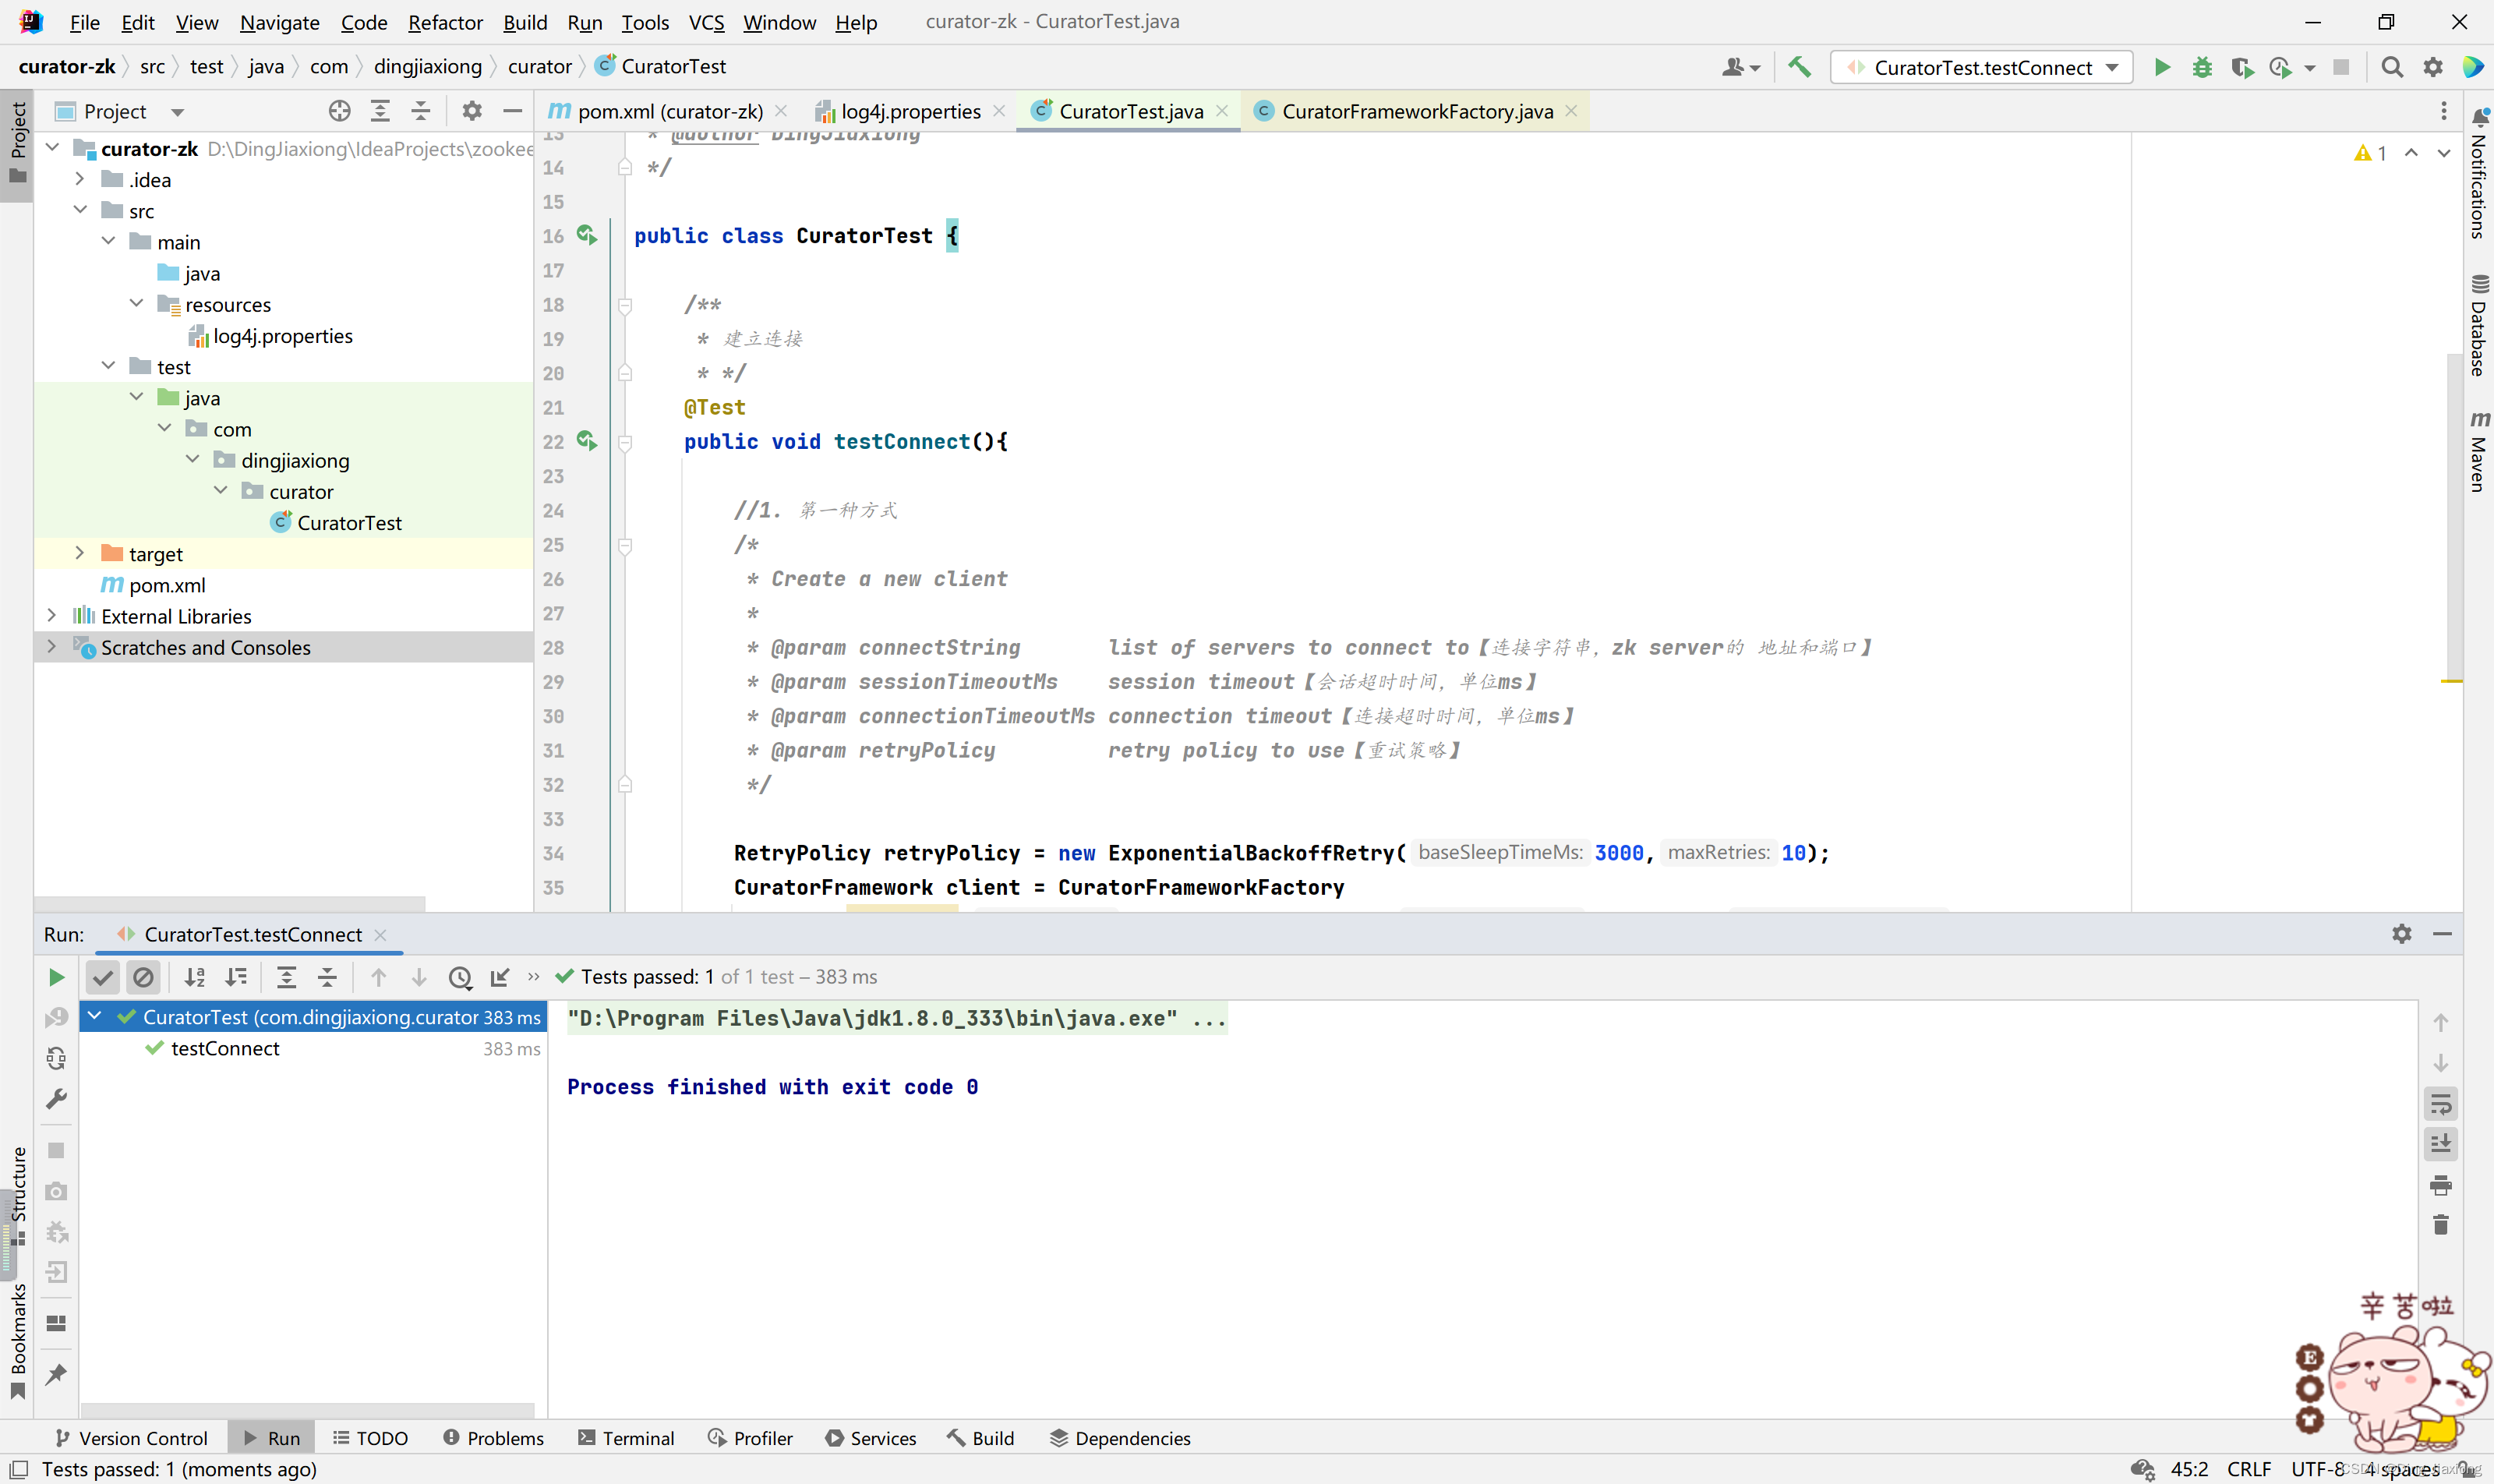
Task: Expand the External Libraries tree node
Action: [x=53, y=615]
